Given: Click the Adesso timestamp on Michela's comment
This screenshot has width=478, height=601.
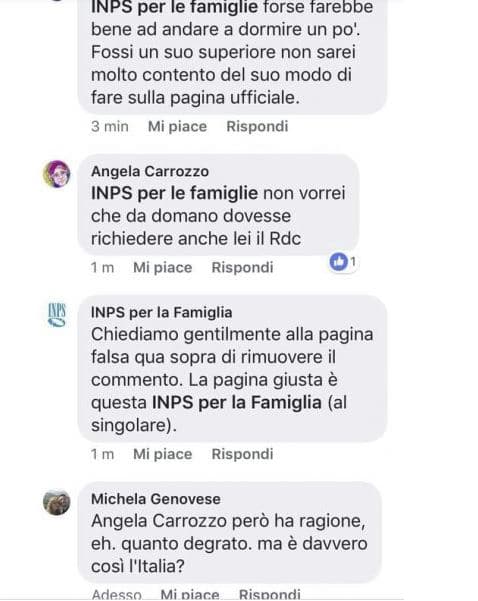Looking at the screenshot, I should 117,594.
